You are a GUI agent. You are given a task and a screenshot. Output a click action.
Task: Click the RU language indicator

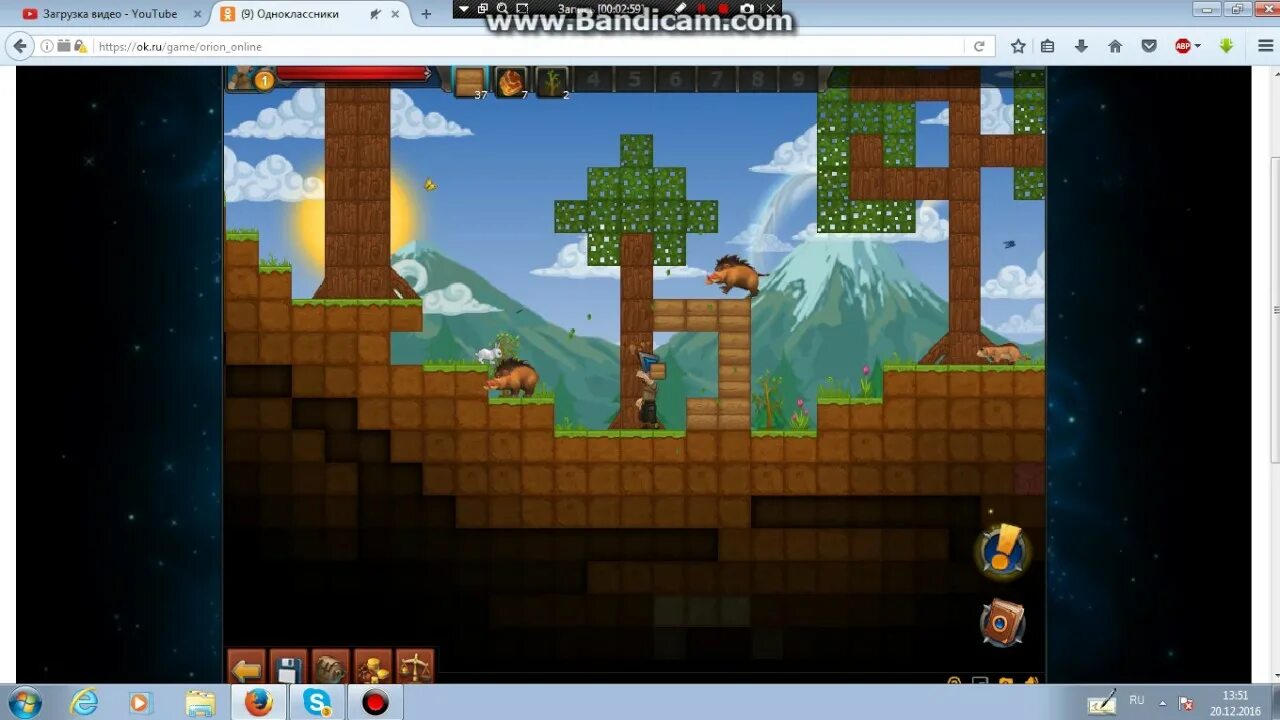click(x=1136, y=700)
